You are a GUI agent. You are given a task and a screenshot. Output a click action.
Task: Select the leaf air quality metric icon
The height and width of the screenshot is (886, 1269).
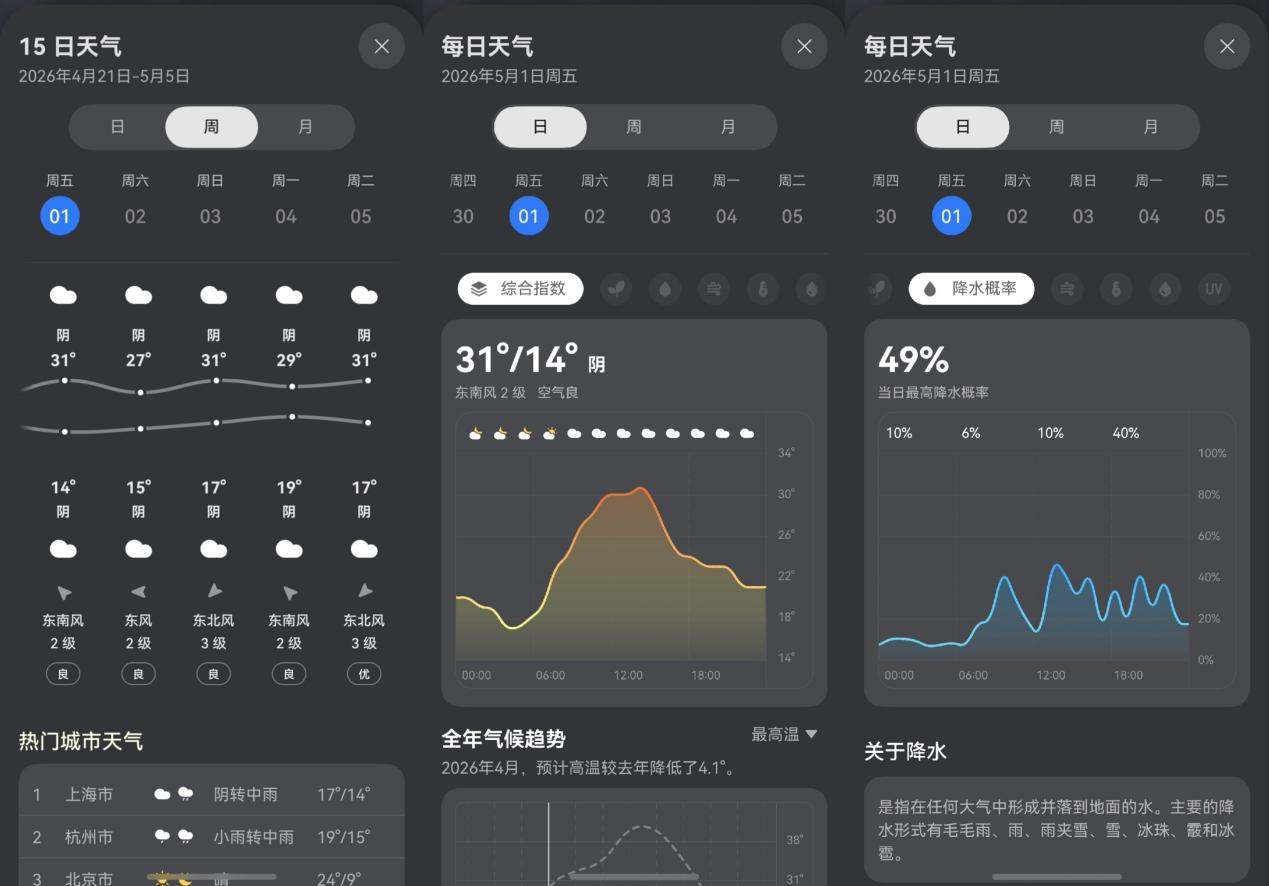(x=615, y=288)
